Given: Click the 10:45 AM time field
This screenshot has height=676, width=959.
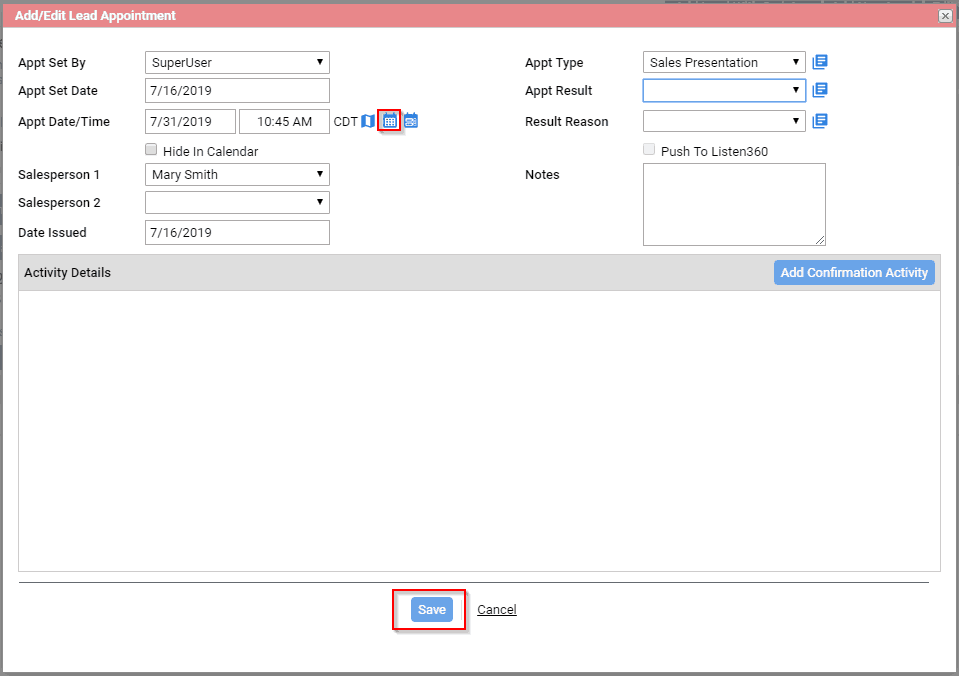Looking at the screenshot, I should tap(284, 121).
